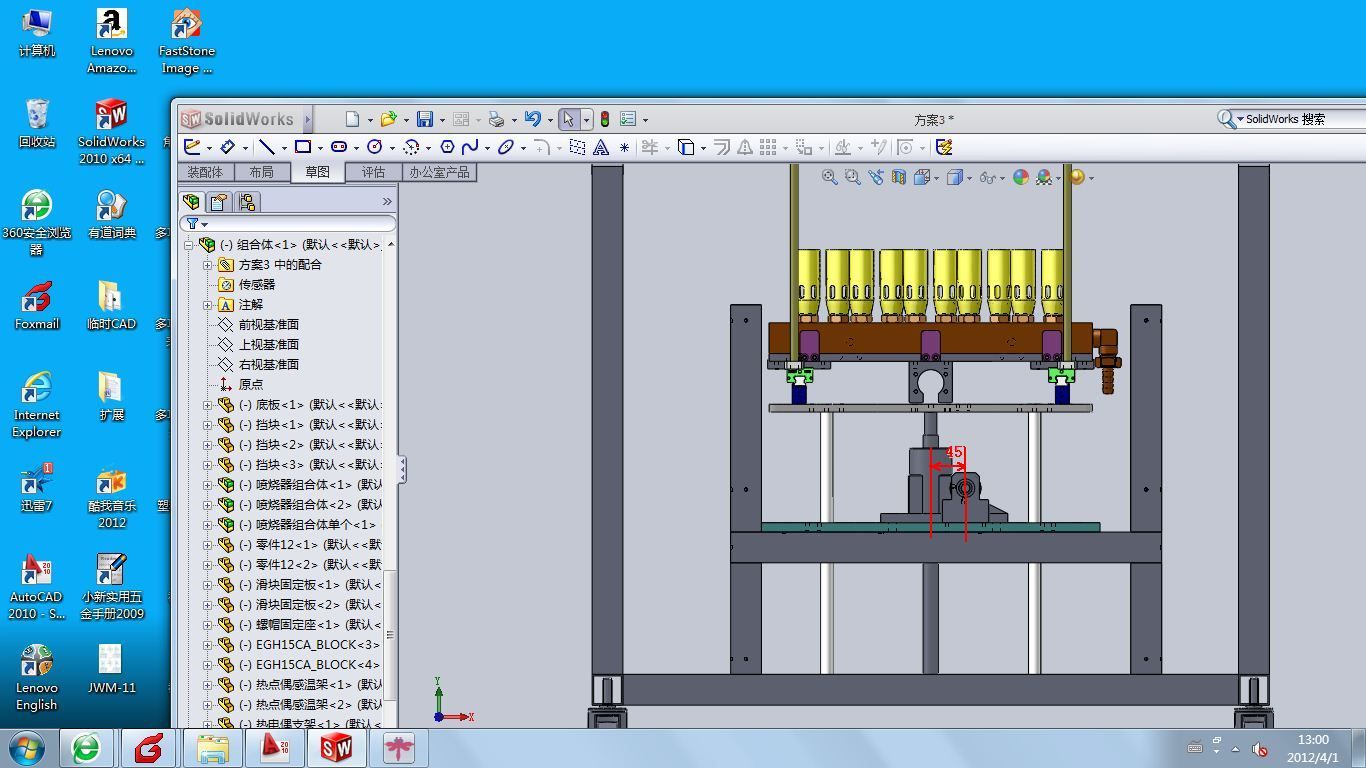Select 上视基准面 in the tree
This screenshot has width=1366, height=768.
pyautogui.click(x=268, y=345)
